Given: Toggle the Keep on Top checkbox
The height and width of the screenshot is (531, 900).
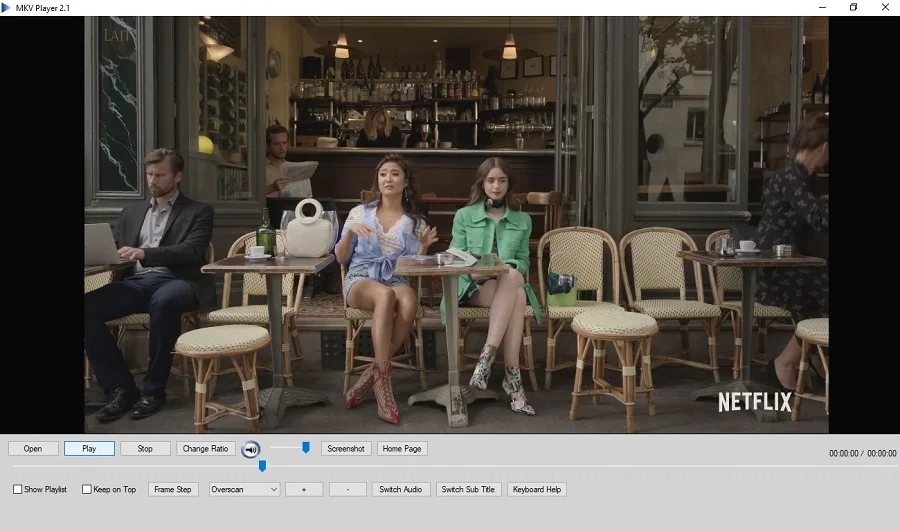Looking at the screenshot, I should tap(87, 489).
